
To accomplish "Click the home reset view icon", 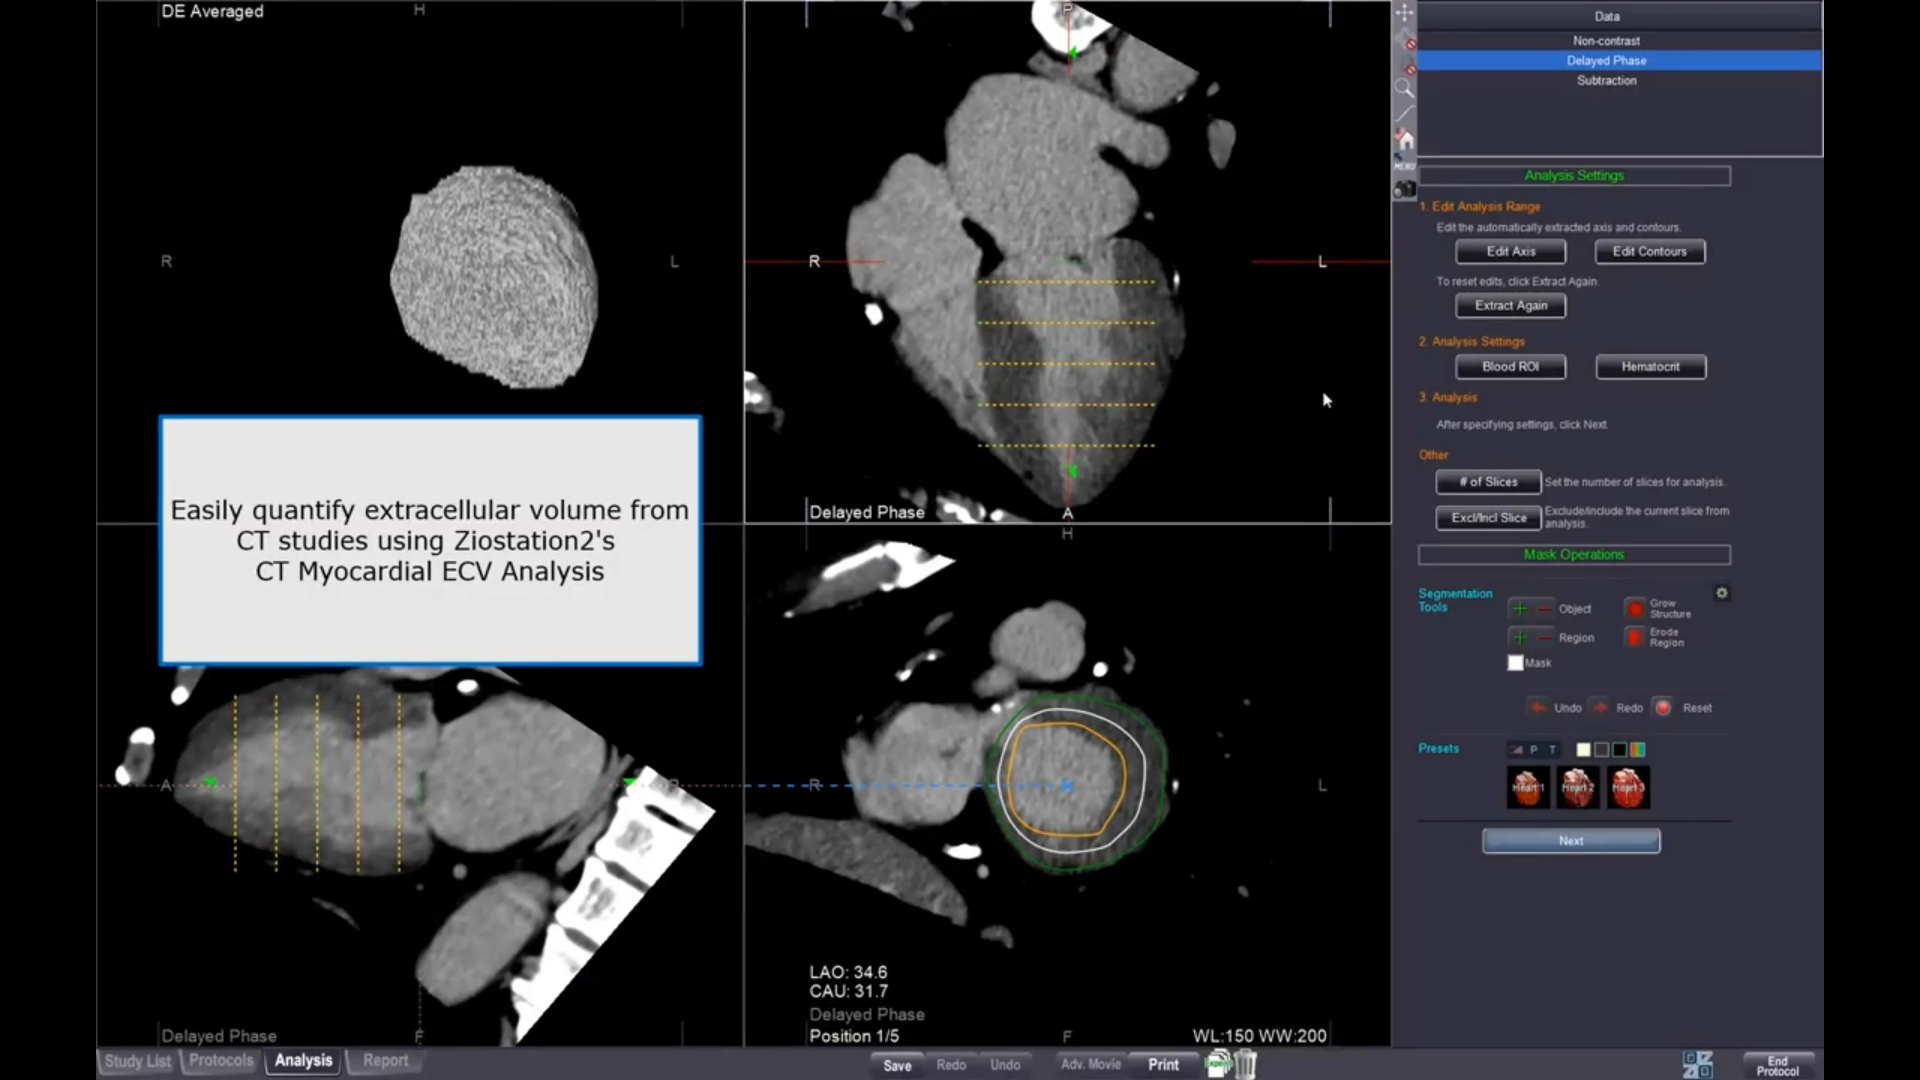I will coord(1405,138).
